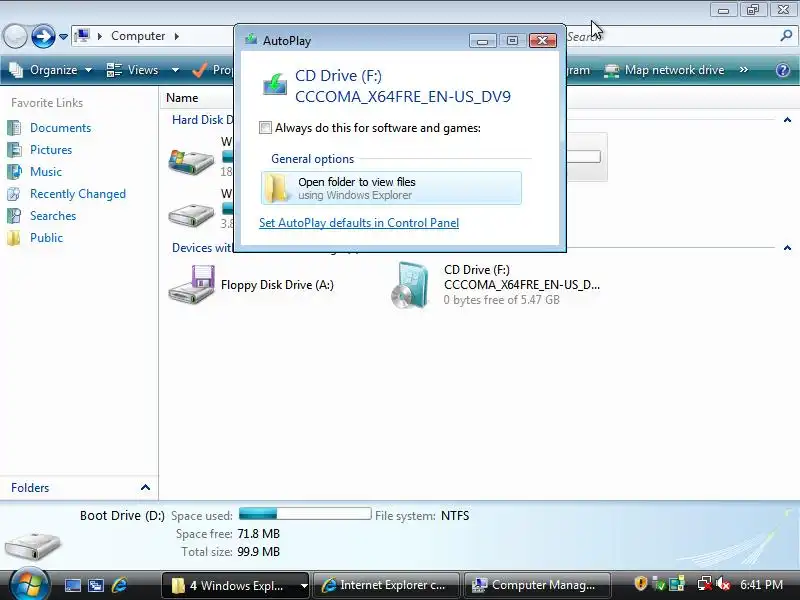The width and height of the screenshot is (800, 600).
Task: Click Boot Drive space used bar
Action: [305, 513]
